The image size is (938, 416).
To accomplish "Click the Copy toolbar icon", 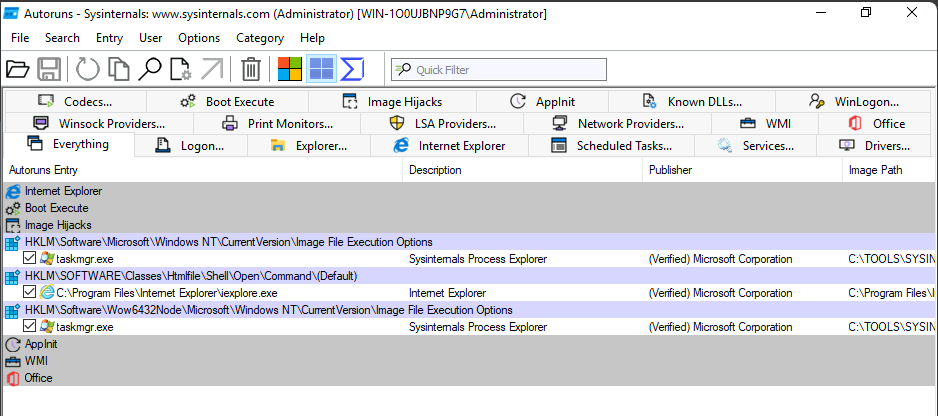I will [118, 69].
